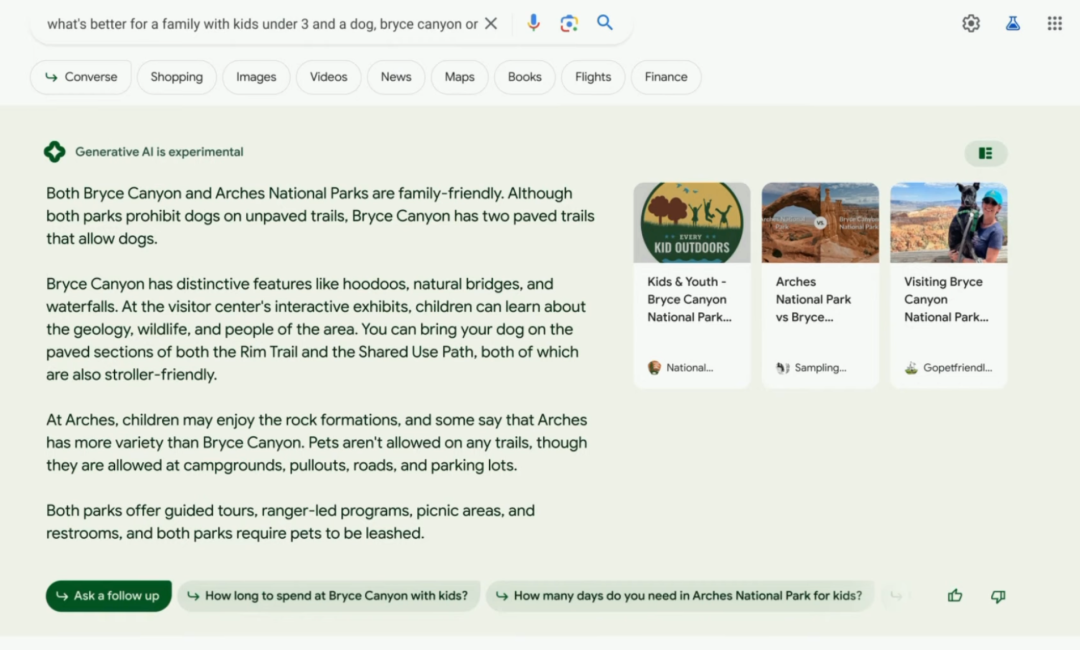The image size is (1080, 650).
Task: Click the paragraph starting 'Bryce Canyon has distinctive features'
Action: pos(316,329)
